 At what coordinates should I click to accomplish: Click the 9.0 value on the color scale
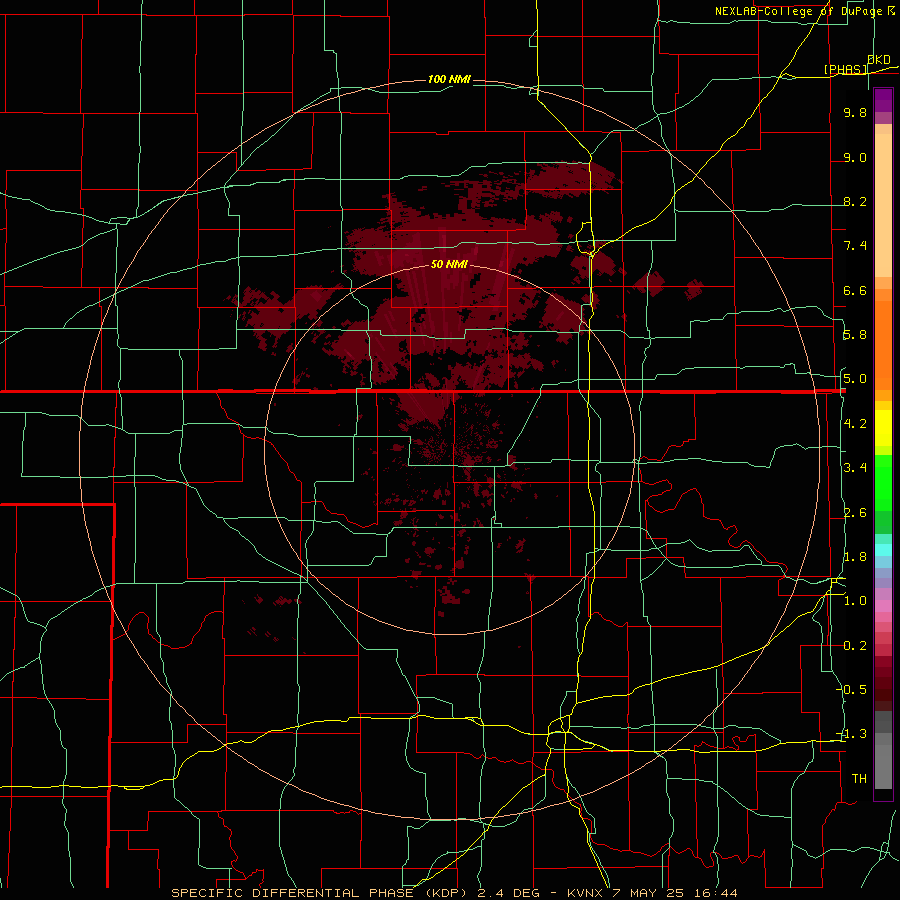[855, 157]
